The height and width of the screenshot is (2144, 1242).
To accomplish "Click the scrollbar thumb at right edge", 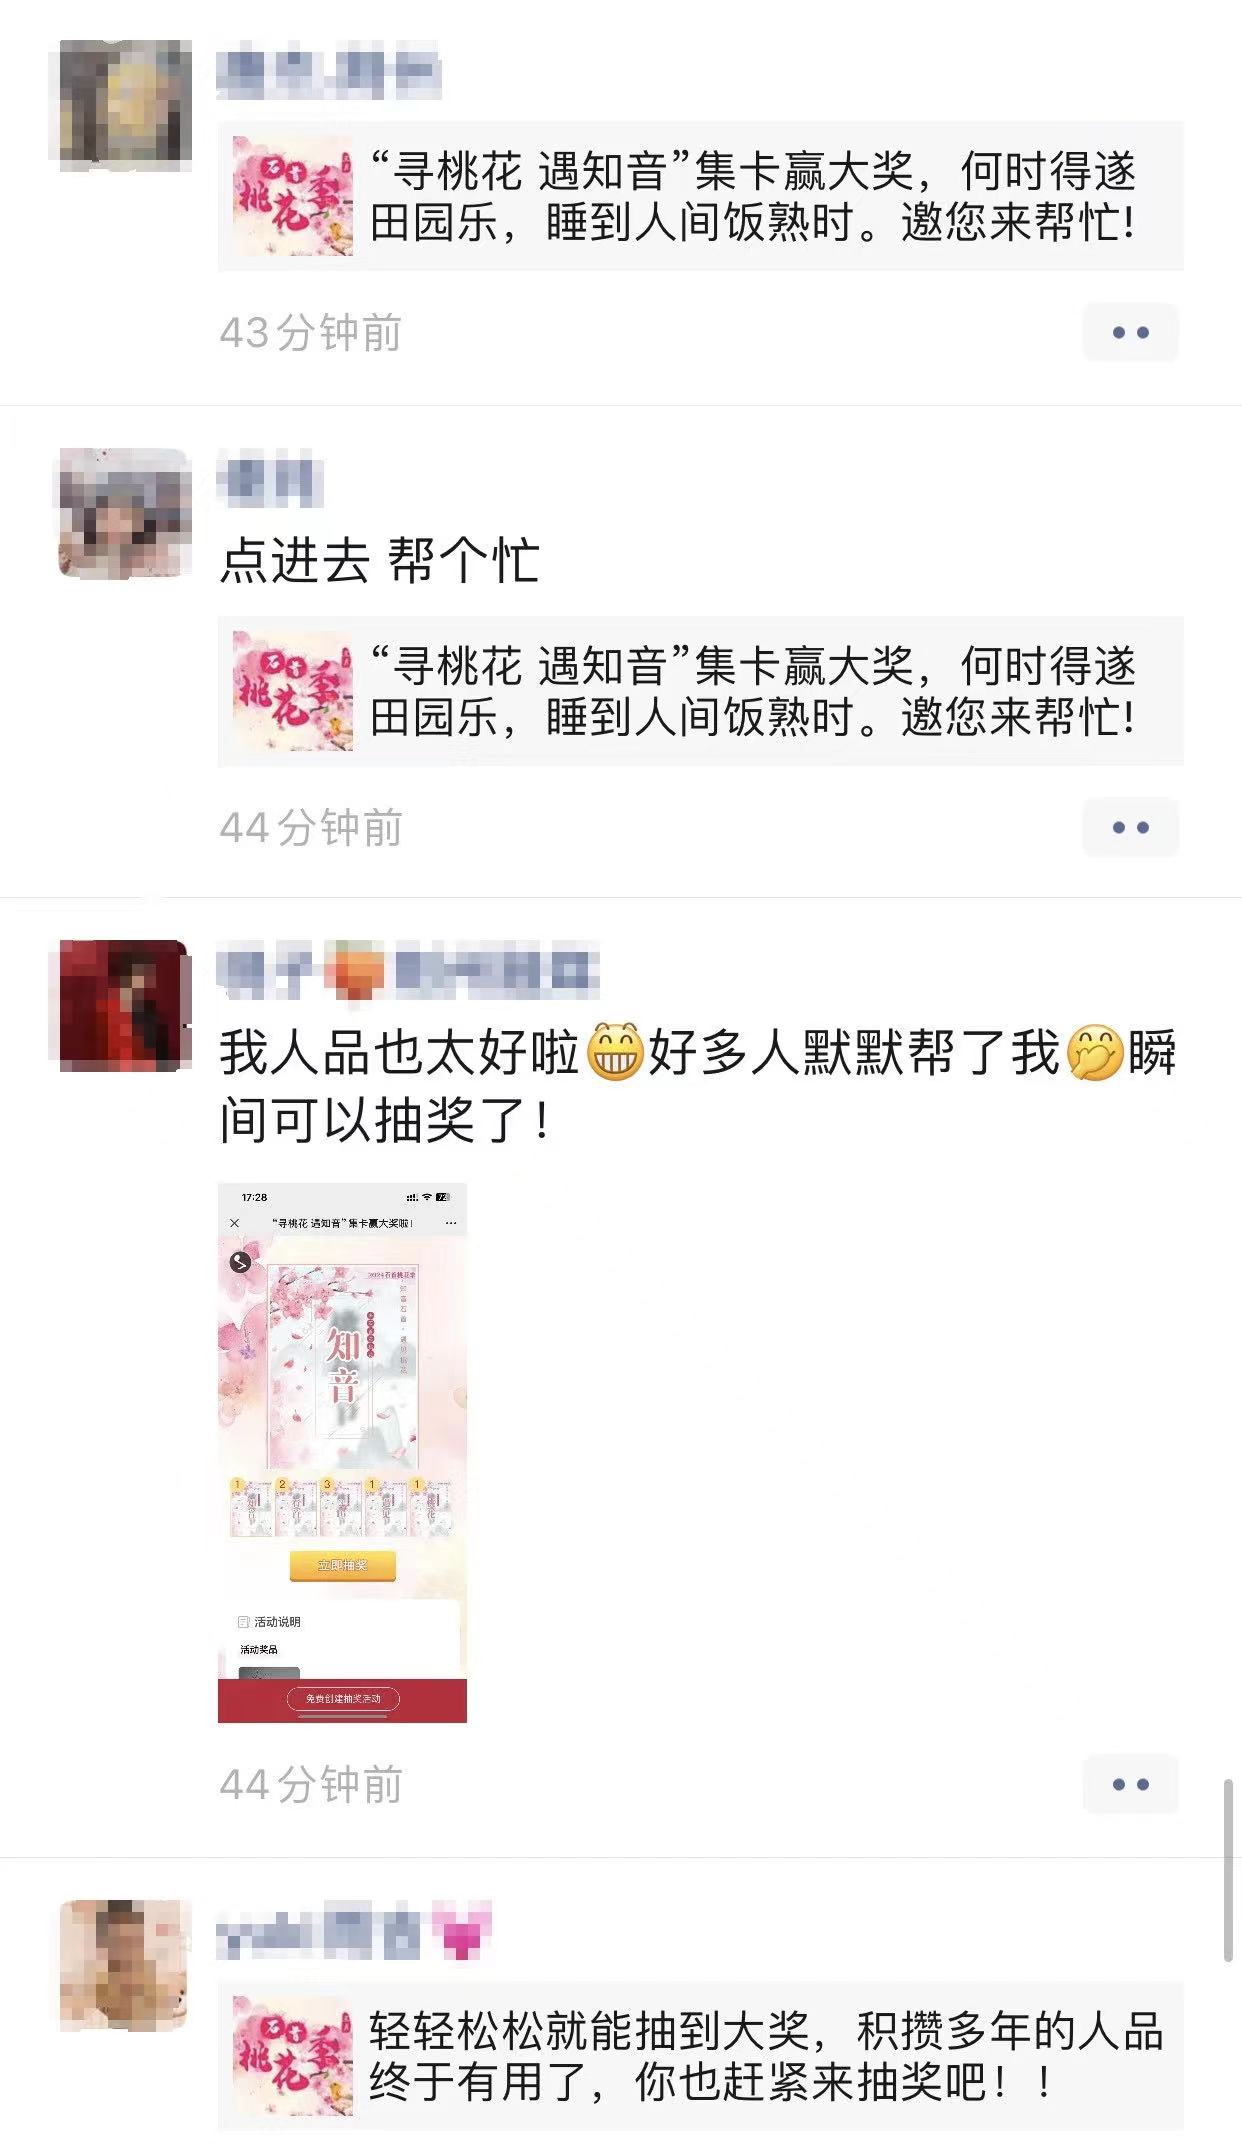I will (x=1228, y=1870).
